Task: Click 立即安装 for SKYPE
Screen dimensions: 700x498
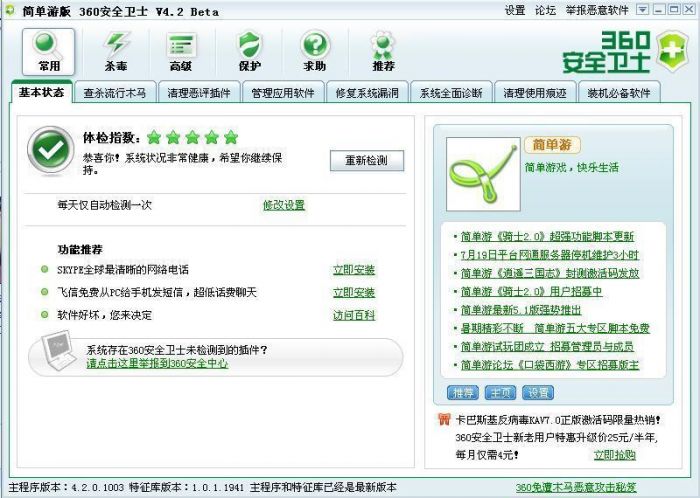Action: (x=354, y=270)
